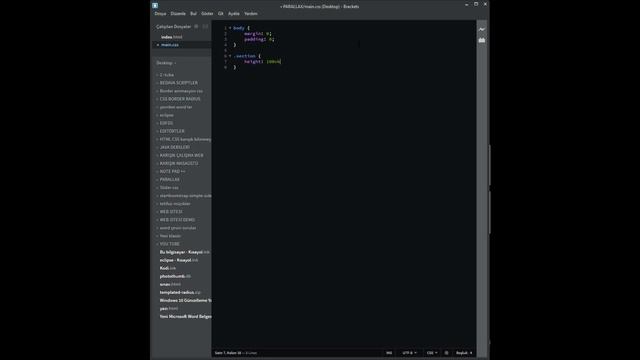
Task: Open the Dosya menu
Action: click(x=160, y=13)
